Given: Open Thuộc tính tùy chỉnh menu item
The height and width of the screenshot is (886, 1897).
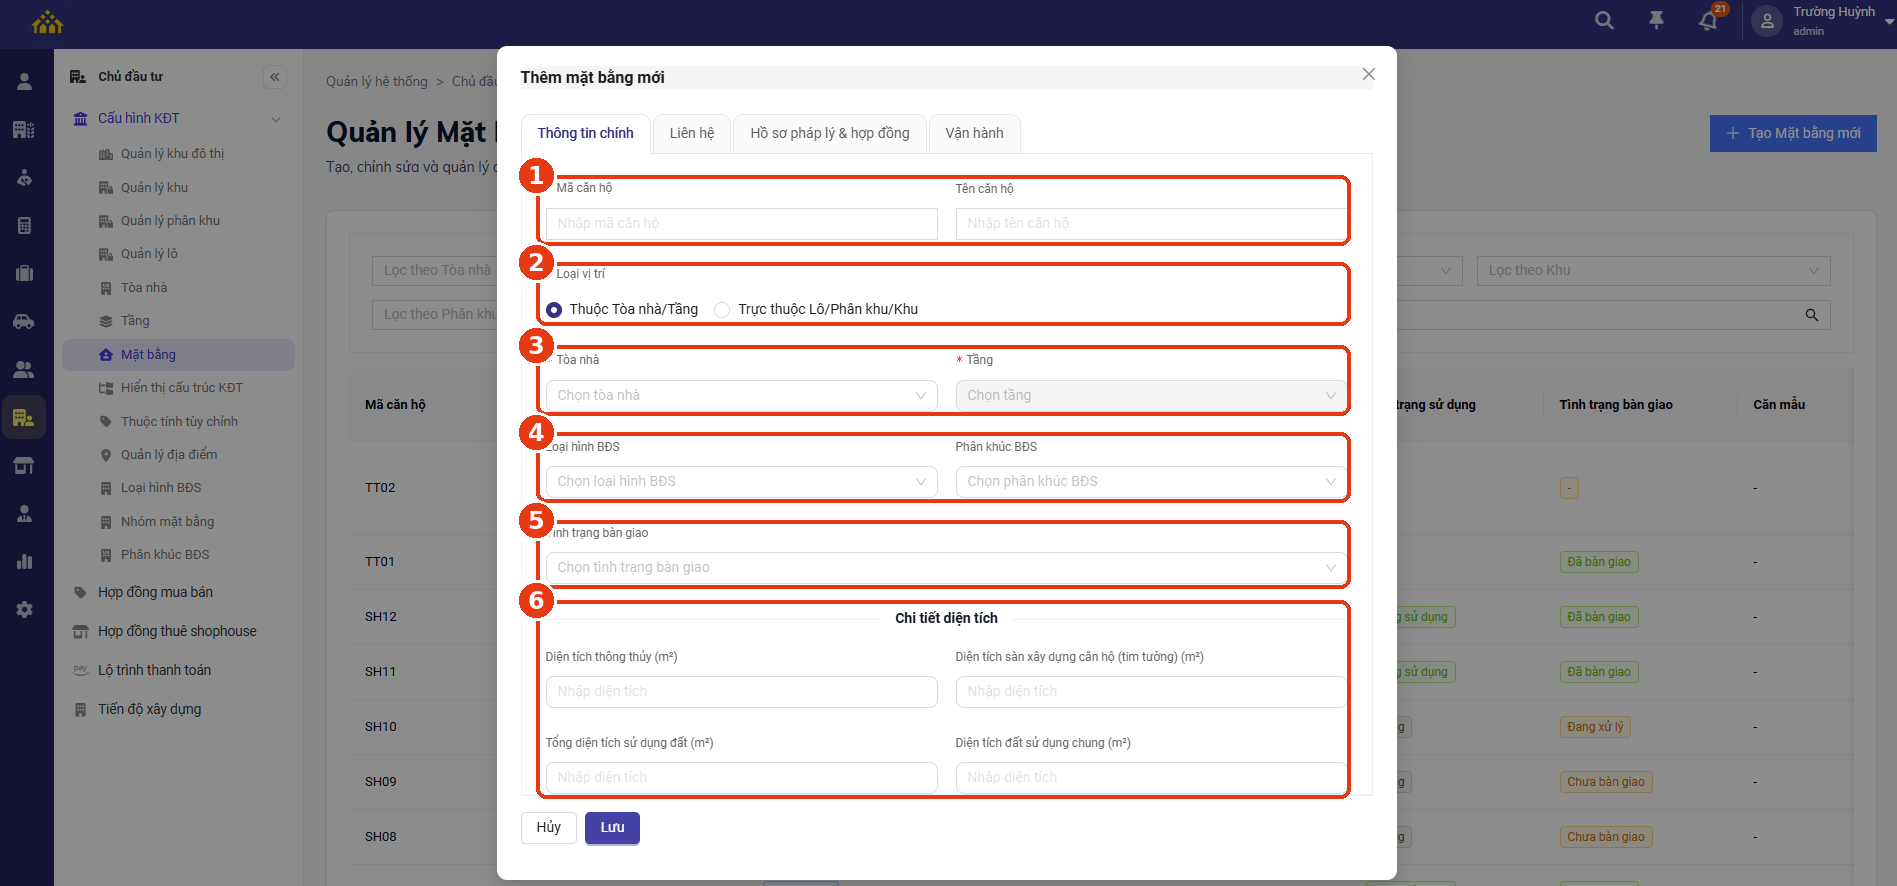Looking at the screenshot, I should (178, 421).
